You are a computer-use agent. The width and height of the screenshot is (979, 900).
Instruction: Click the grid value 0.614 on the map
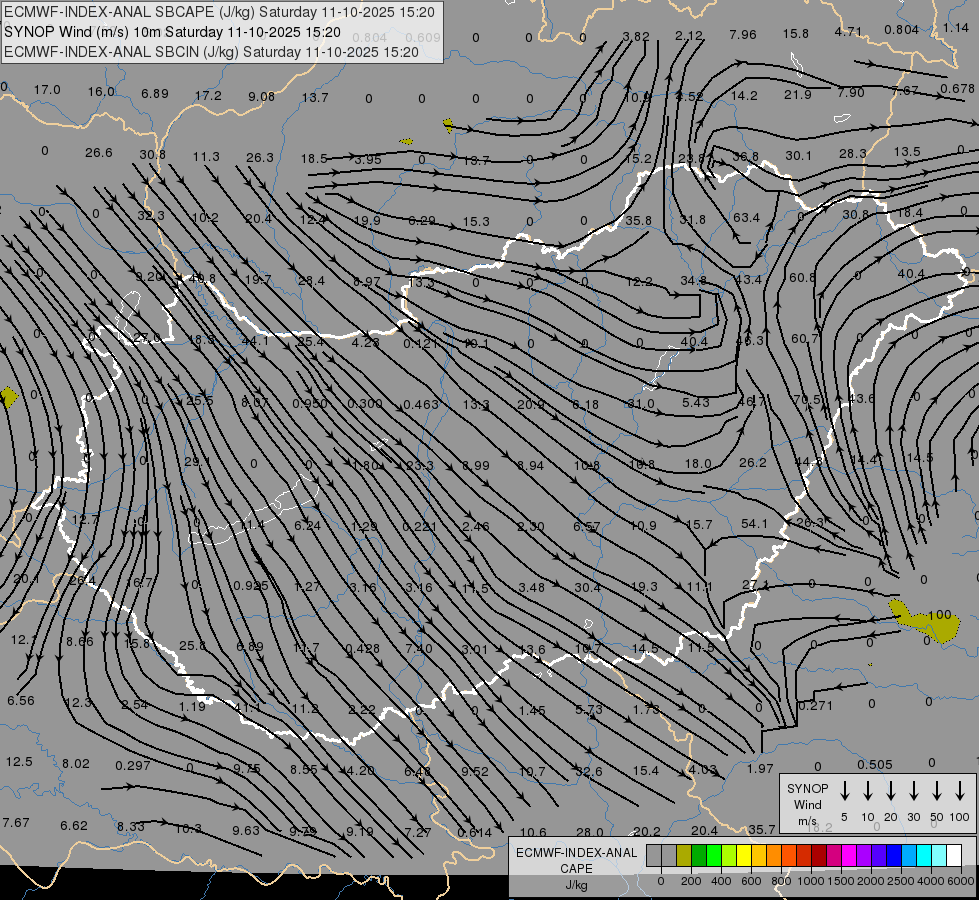[475, 832]
